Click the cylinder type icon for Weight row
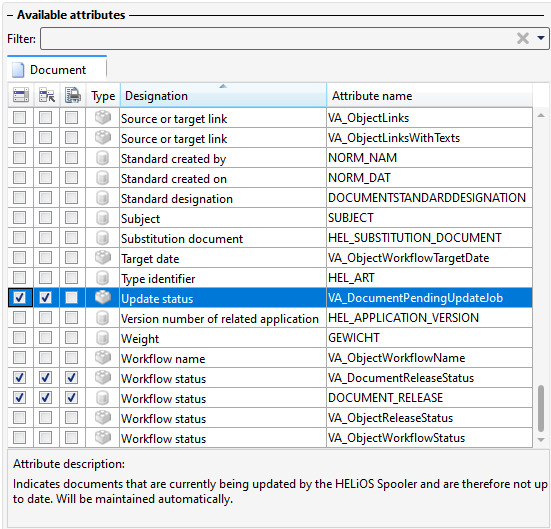Image resolution: width=551 pixels, height=529 pixels. click(102, 338)
